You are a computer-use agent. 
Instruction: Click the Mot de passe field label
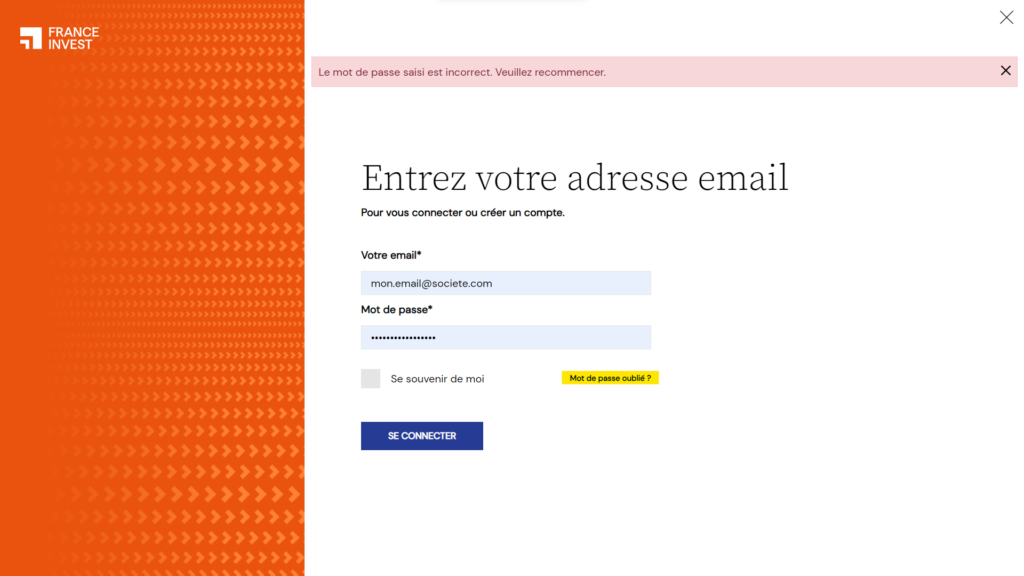point(396,310)
